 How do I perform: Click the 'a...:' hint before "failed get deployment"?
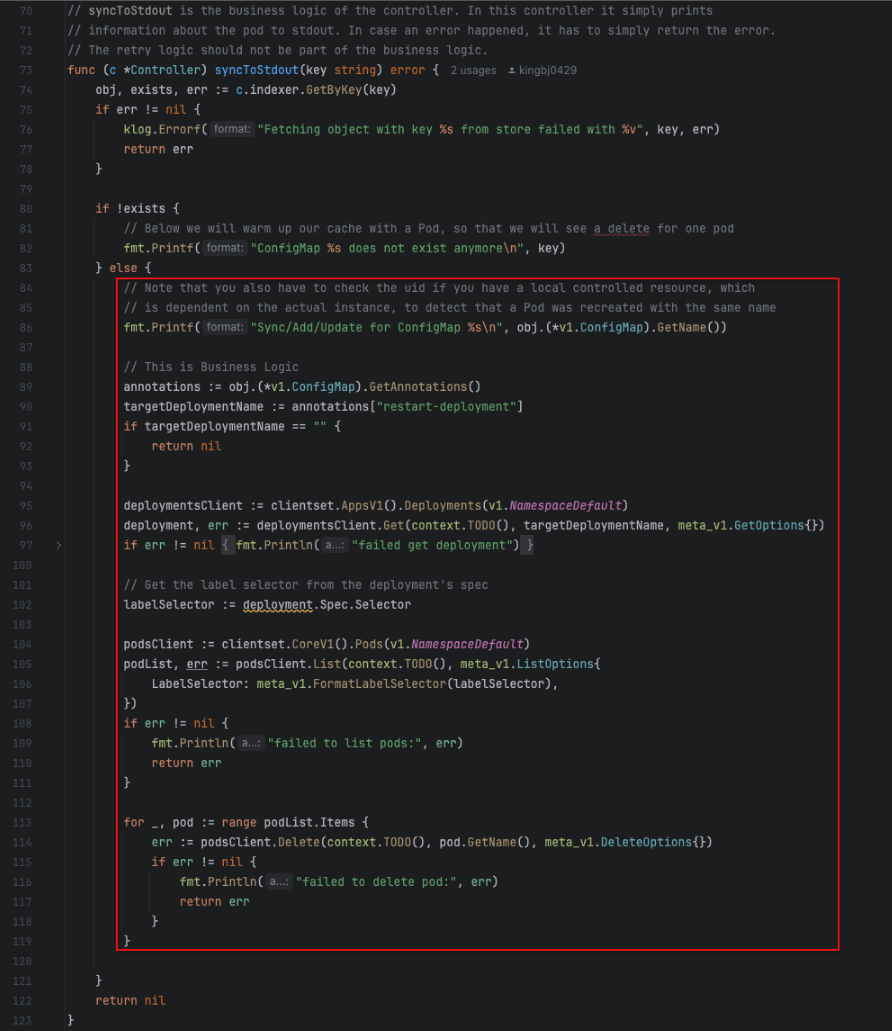pos(334,545)
